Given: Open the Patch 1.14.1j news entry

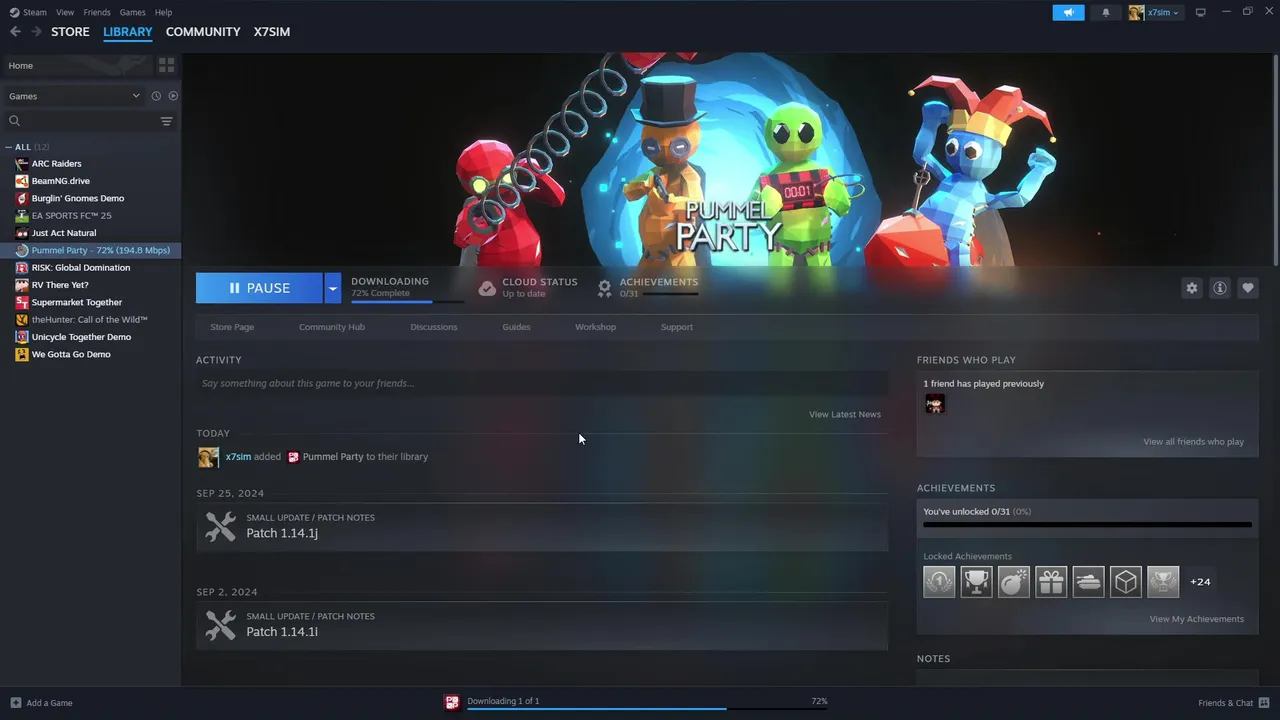Looking at the screenshot, I should [542, 527].
